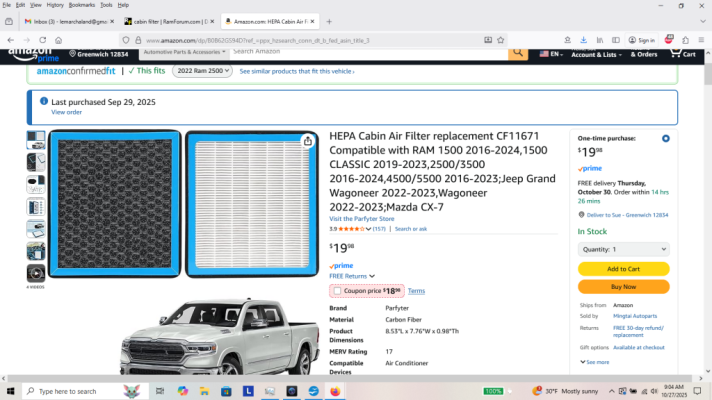Expand the FREE Returns chevron
The width and height of the screenshot is (712, 400).
[372, 276]
